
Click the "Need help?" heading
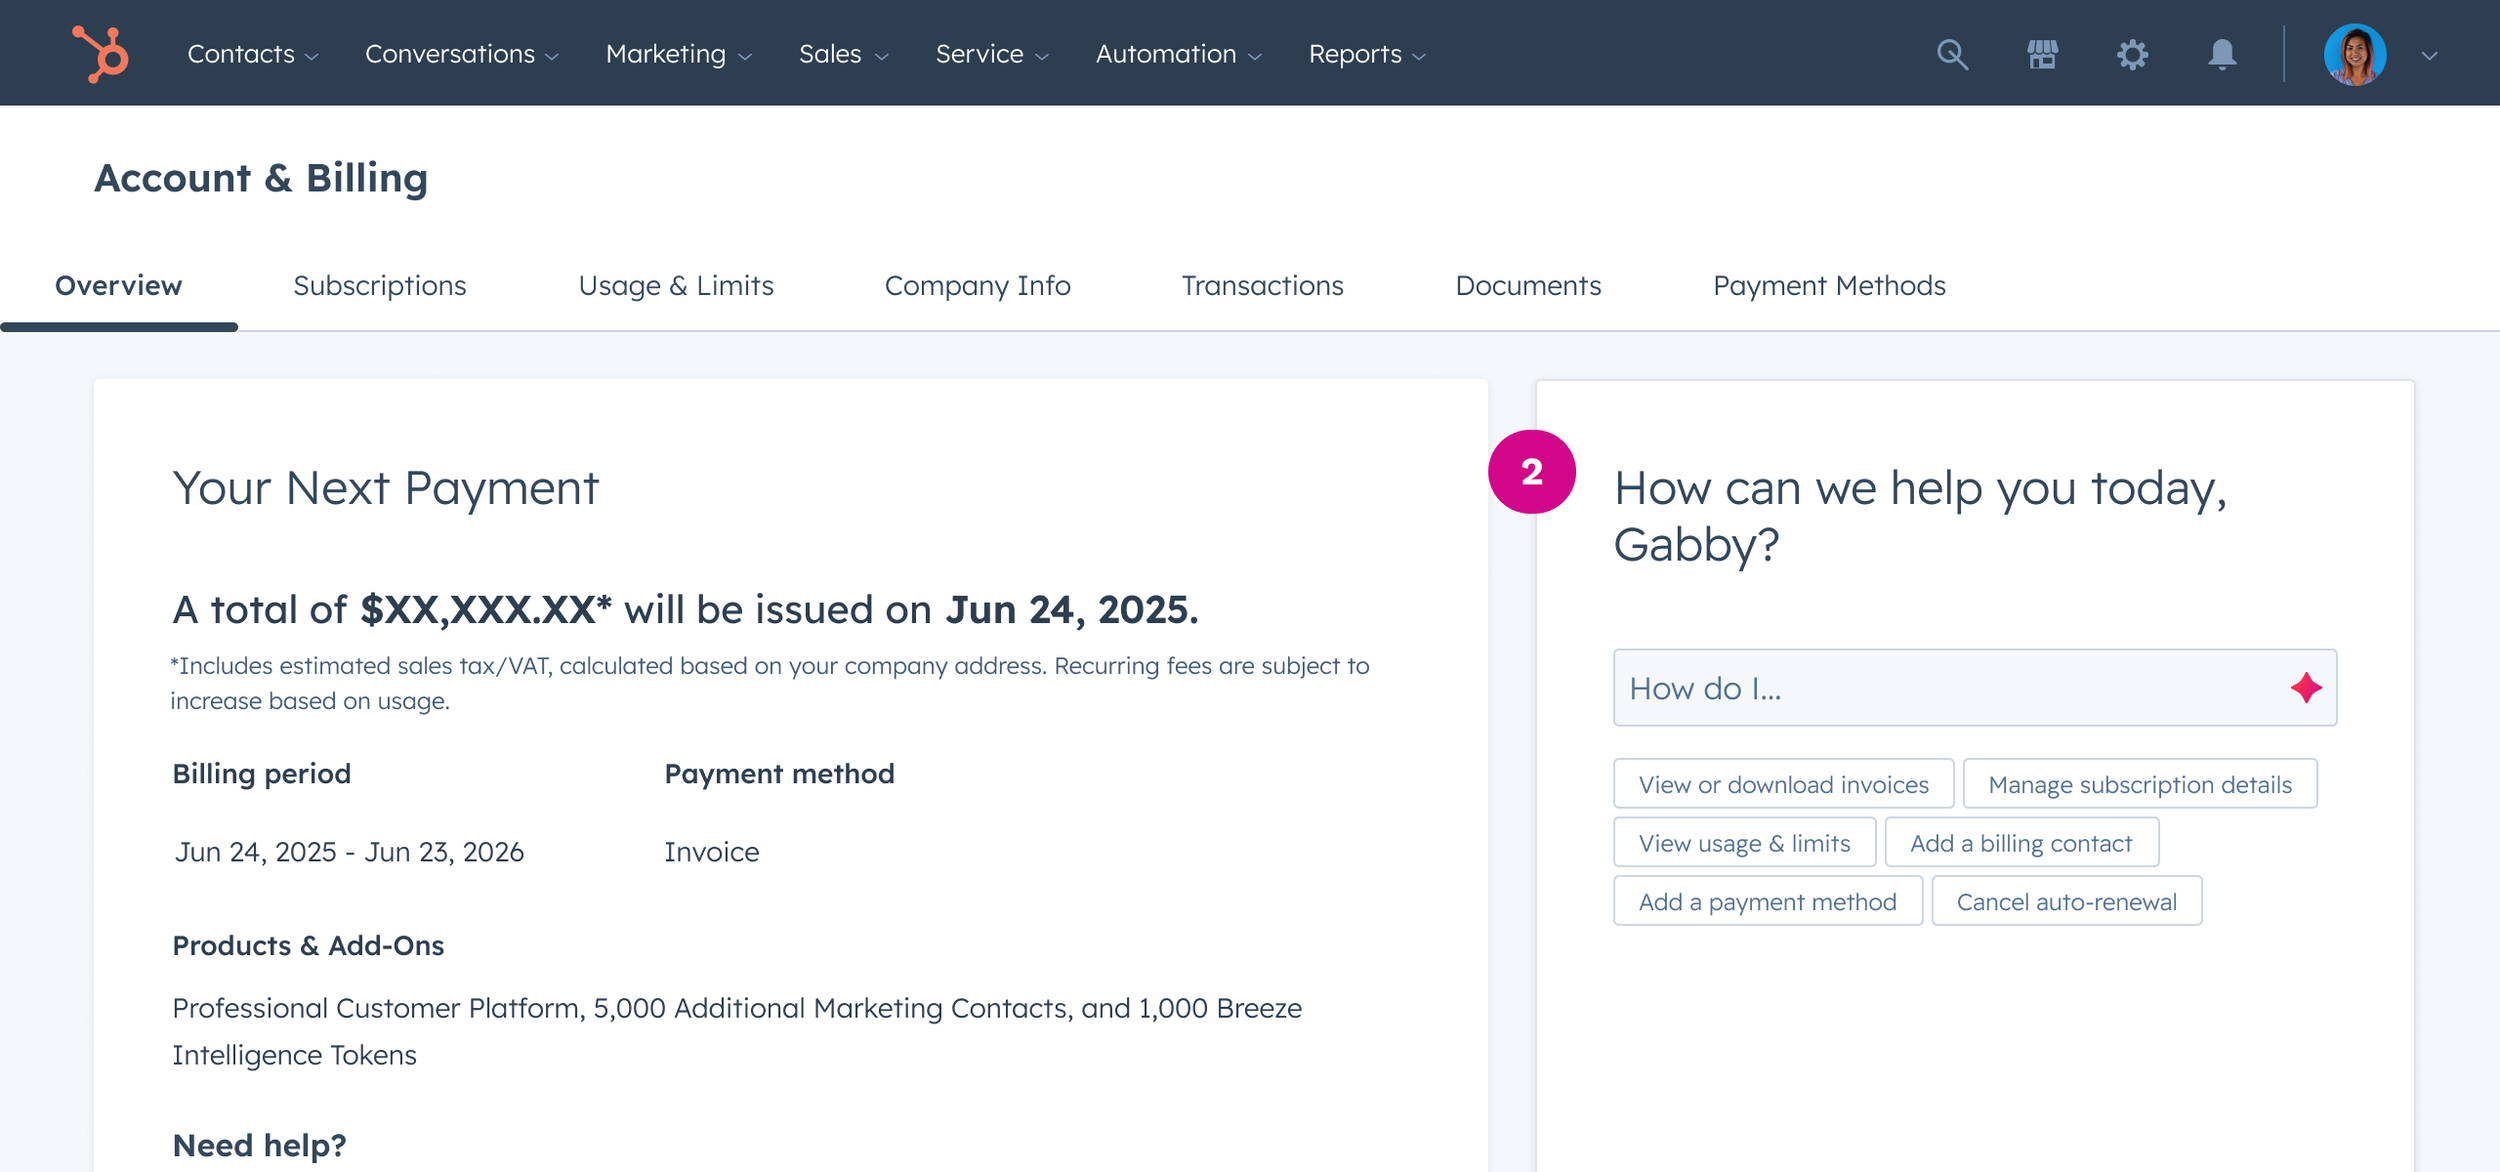point(260,1146)
